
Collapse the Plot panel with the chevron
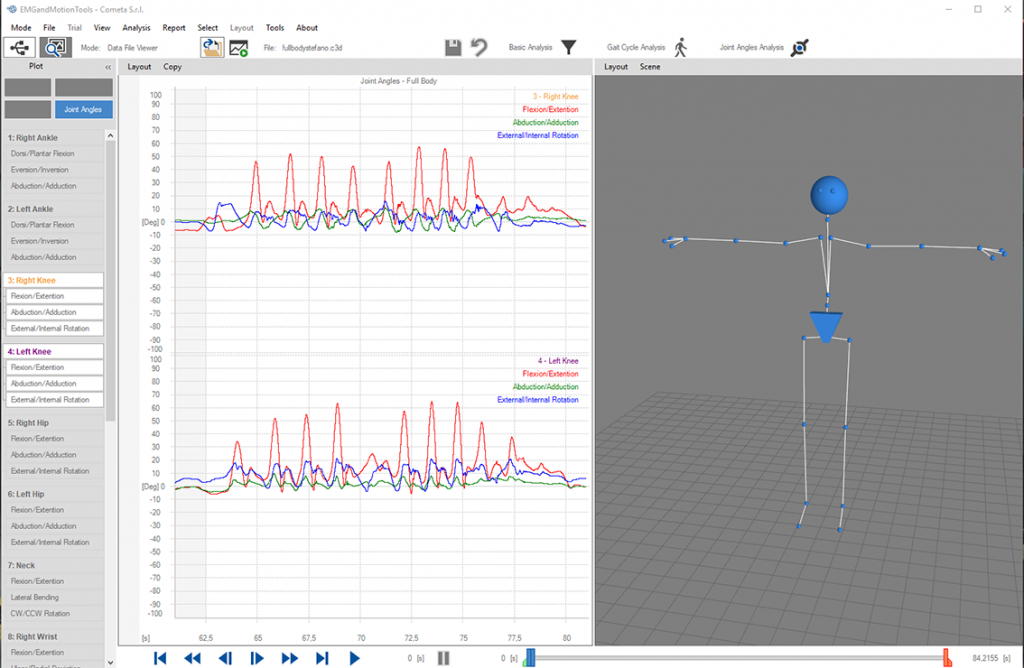tap(108, 67)
